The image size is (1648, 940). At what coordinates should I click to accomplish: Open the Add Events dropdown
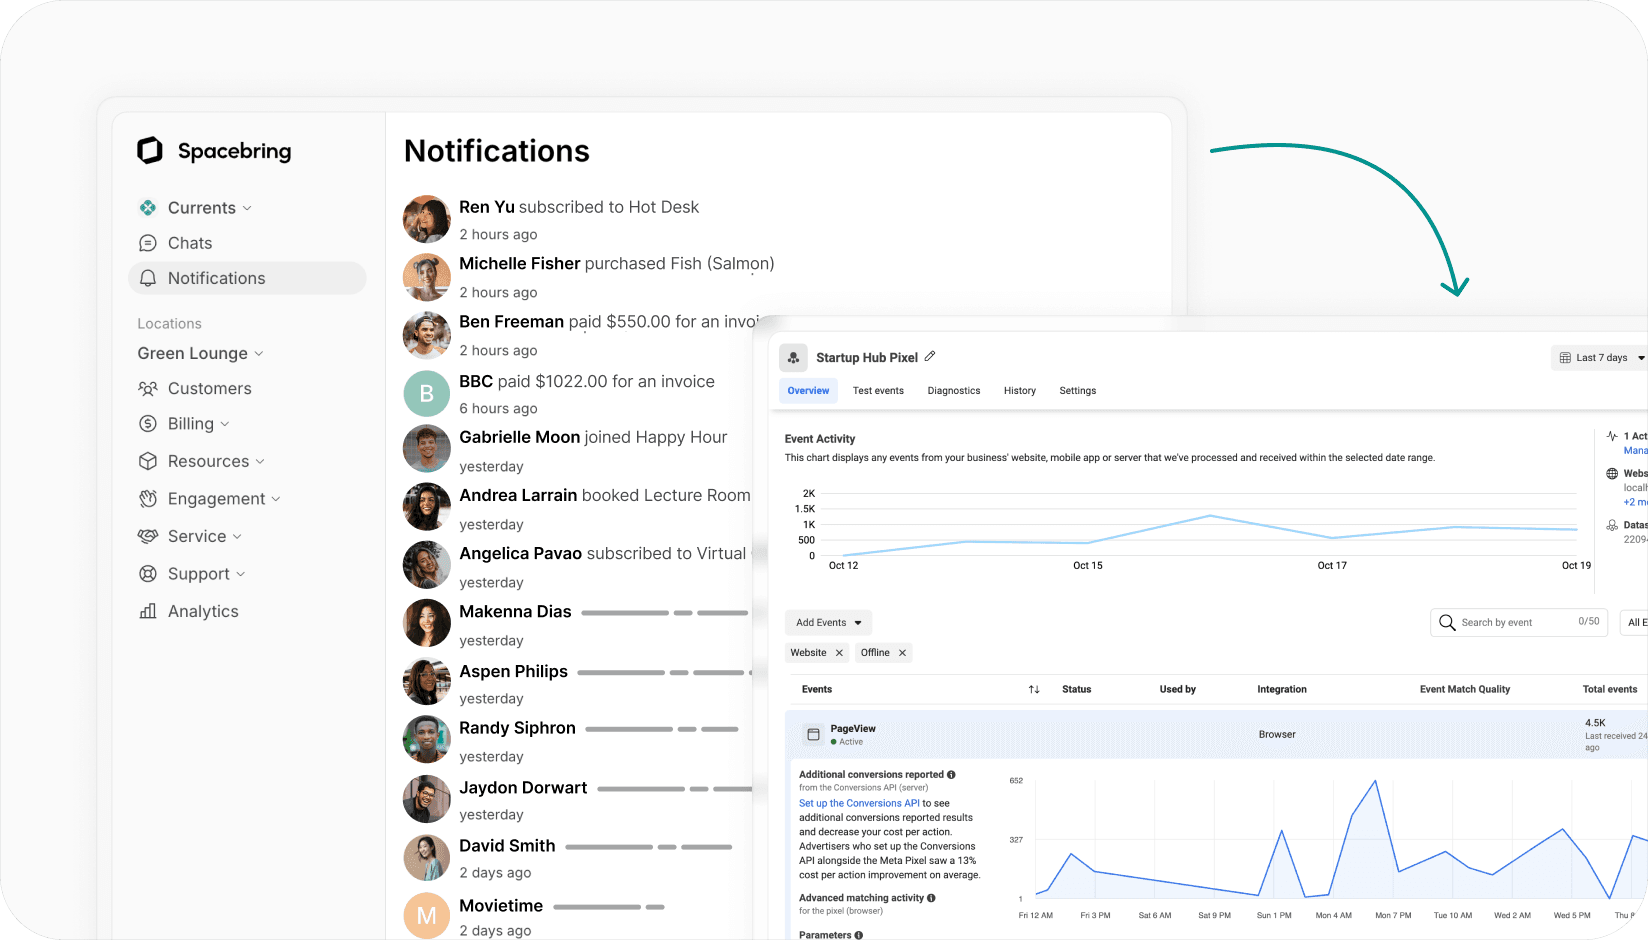[x=828, y=622]
